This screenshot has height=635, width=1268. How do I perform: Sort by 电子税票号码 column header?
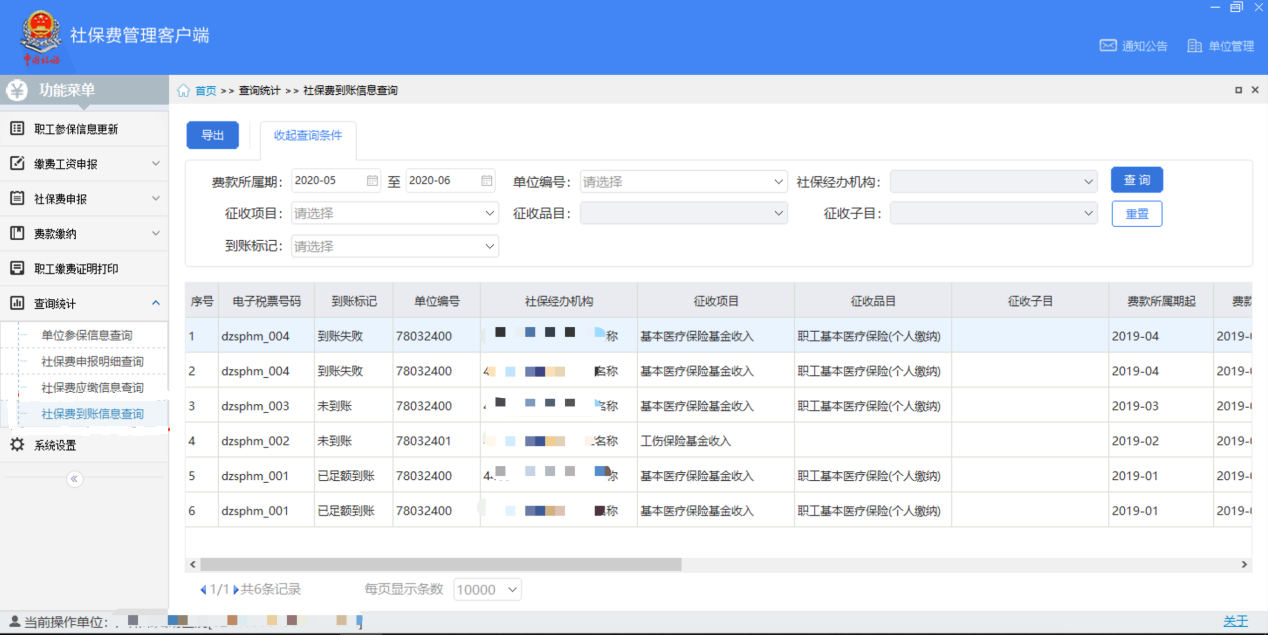click(266, 301)
